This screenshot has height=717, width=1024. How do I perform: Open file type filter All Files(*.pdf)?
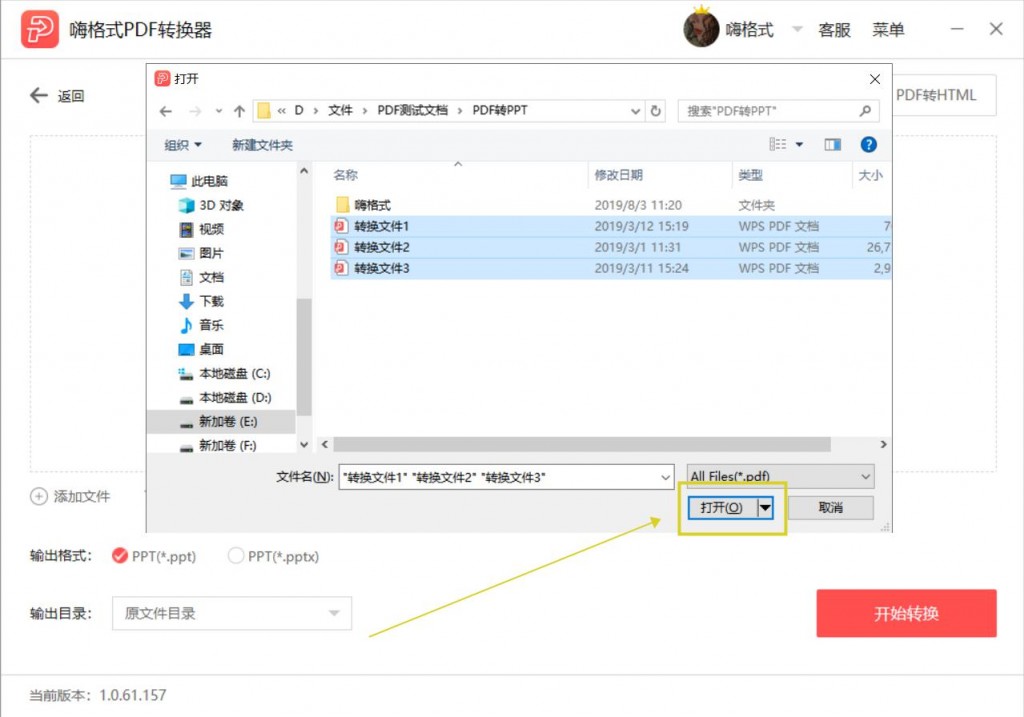coord(780,477)
